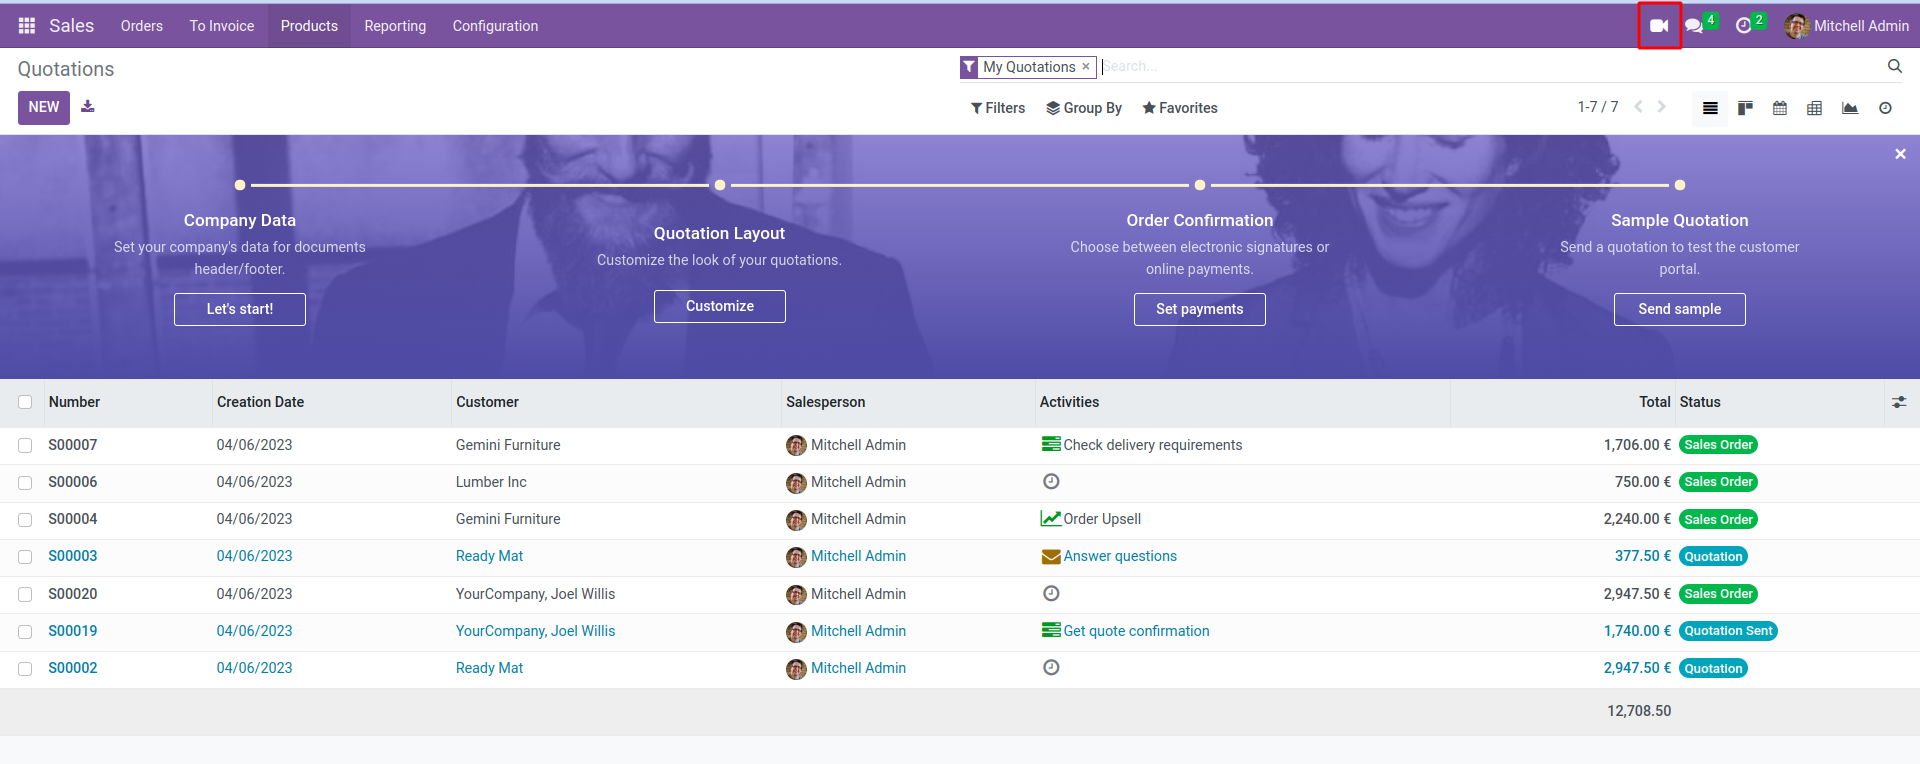Click the Let's start! button
The width and height of the screenshot is (1920, 764).
(x=240, y=309)
